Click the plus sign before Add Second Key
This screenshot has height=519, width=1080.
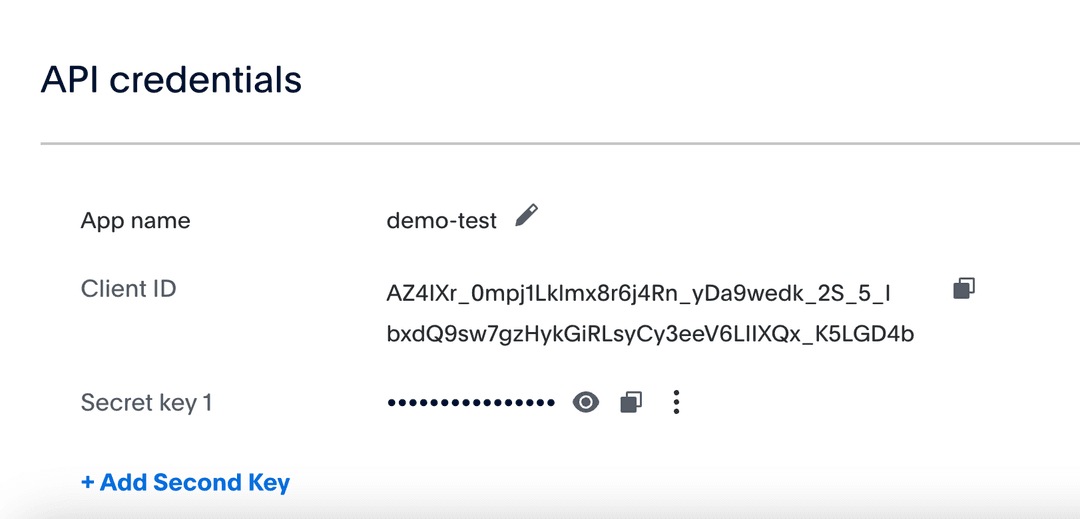click(x=88, y=483)
